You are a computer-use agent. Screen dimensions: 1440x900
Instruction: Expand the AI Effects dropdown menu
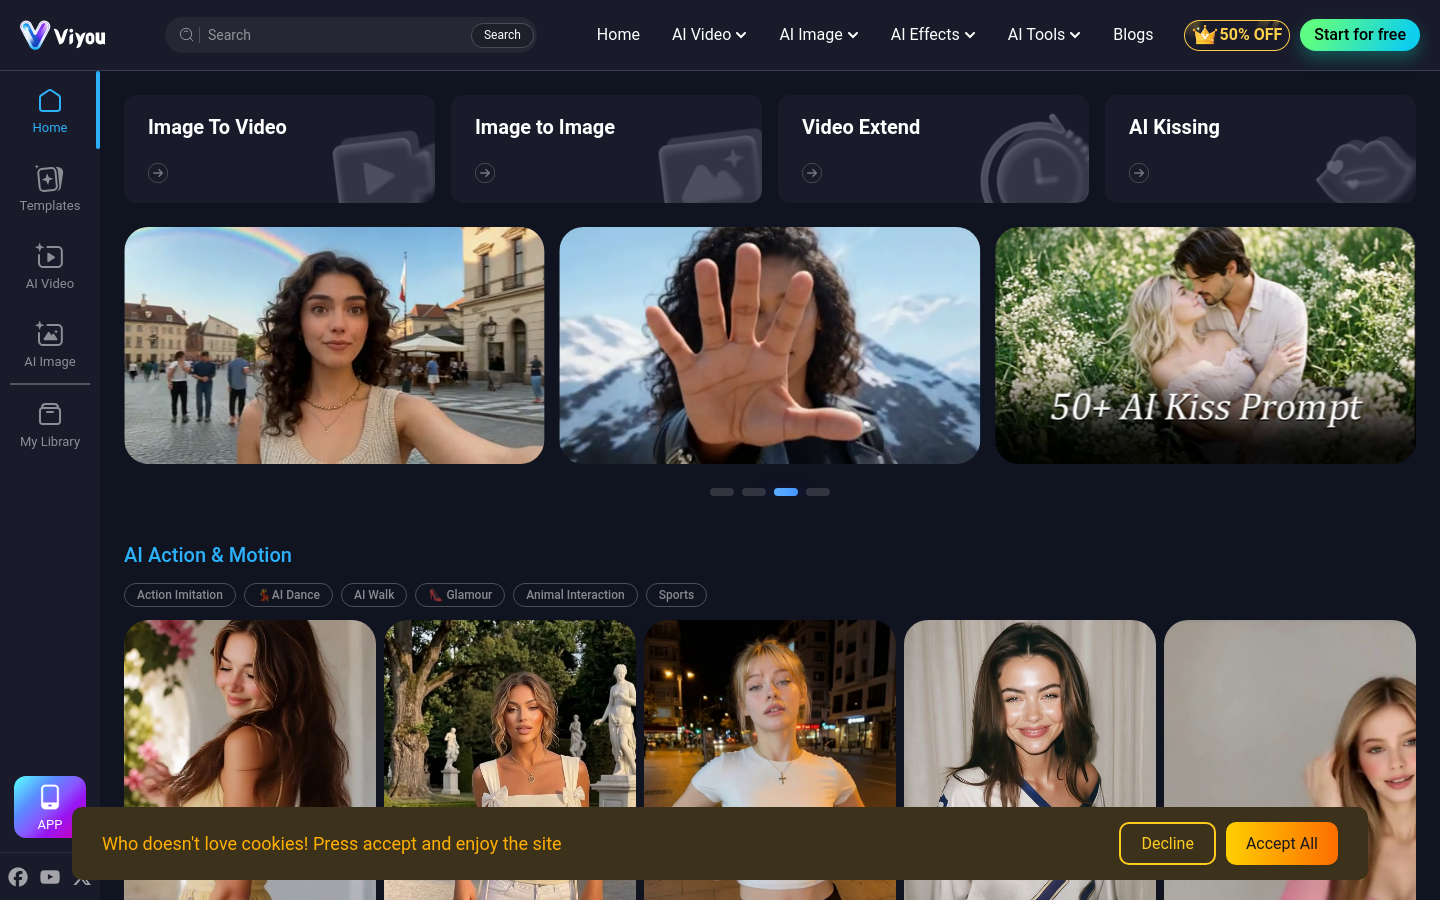(x=933, y=35)
